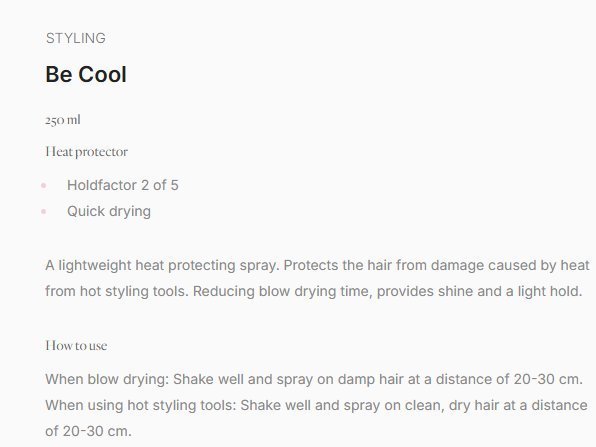596x447 pixels.
Task: Click the When blow drying instruction line
Action: pyautogui.click(x=314, y=379)
